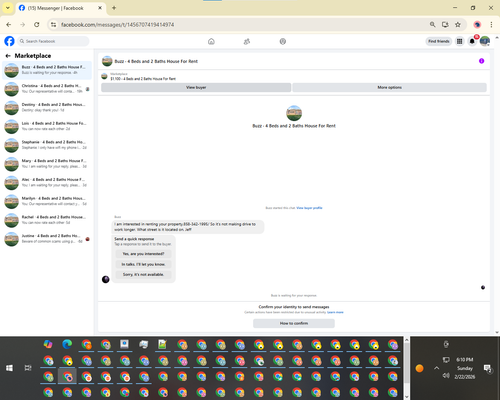The height and width of the screenshot is (400, 500).
Task: Open the purple conversation info icon
Action: click(481, 61)
